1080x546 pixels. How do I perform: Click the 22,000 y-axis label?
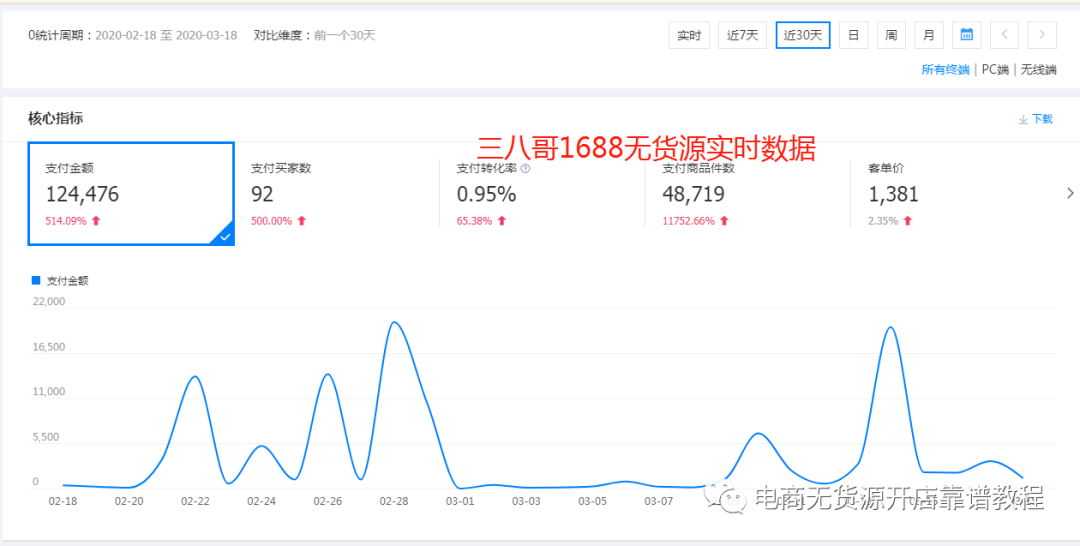click(x=49, y=301)
